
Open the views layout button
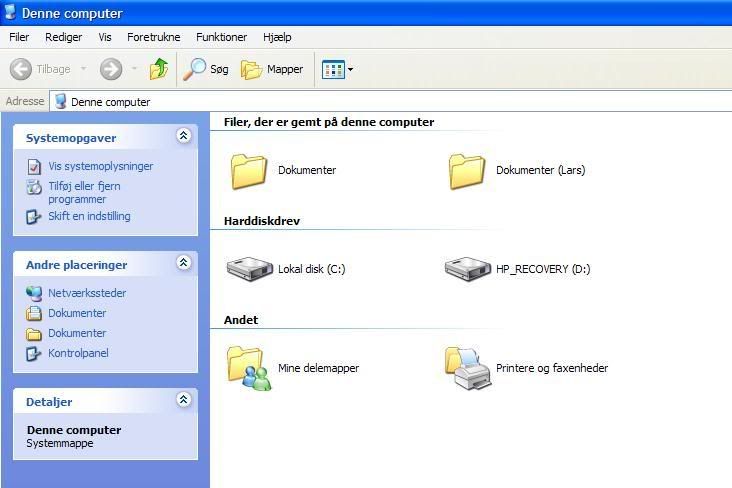pyautogui.click(x=333, y=70)
